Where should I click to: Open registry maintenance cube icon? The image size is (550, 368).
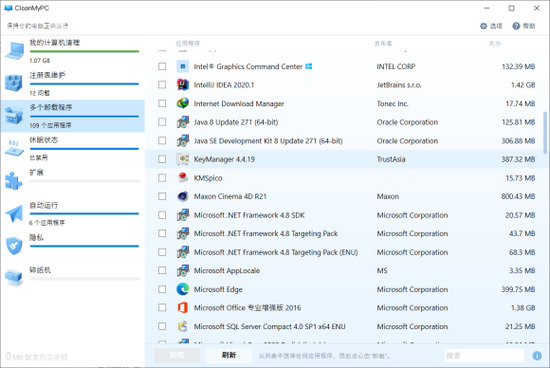(14, 83)
